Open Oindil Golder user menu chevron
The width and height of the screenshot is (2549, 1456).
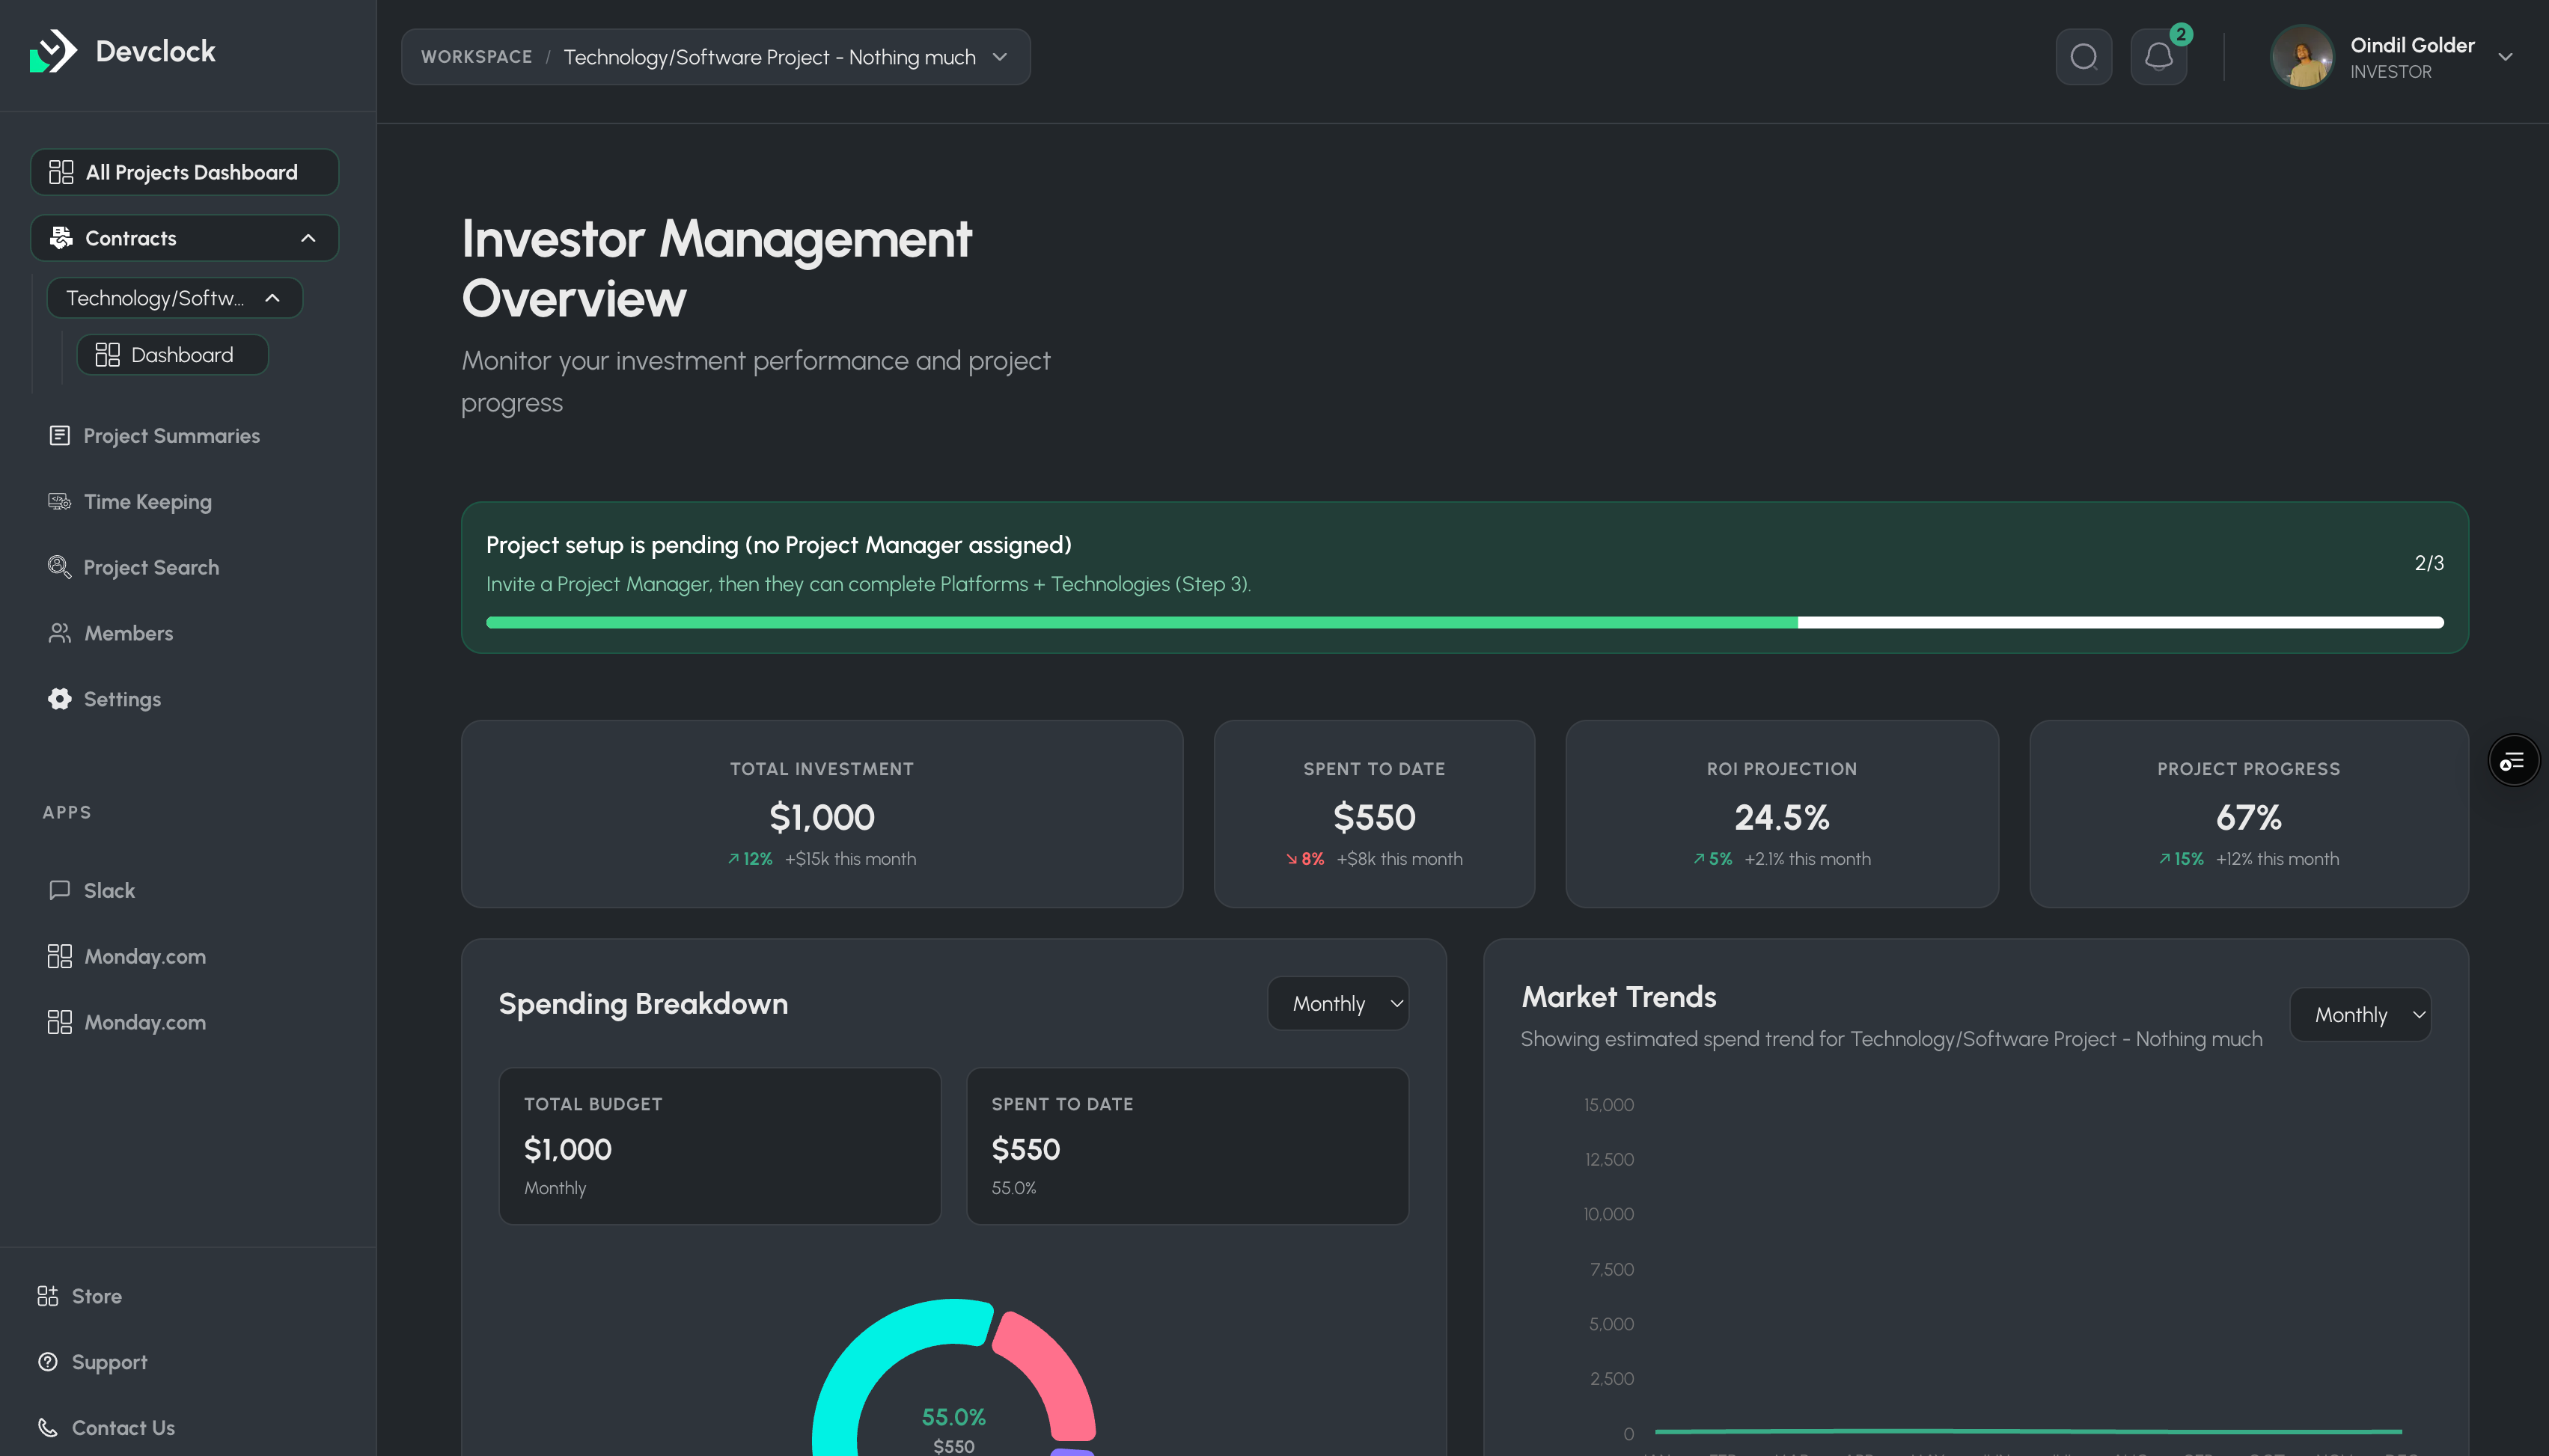tap(2505, 57)
